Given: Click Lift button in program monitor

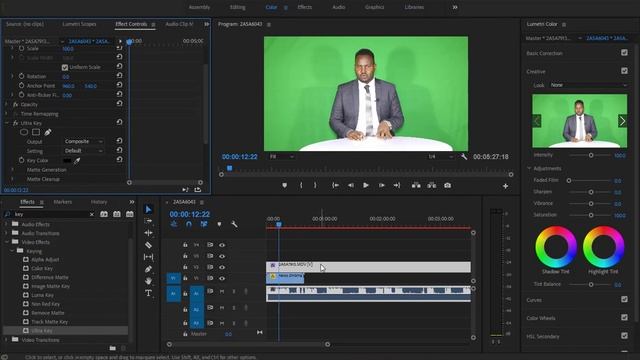Looking at the screenshot, I should pos(416,185).
